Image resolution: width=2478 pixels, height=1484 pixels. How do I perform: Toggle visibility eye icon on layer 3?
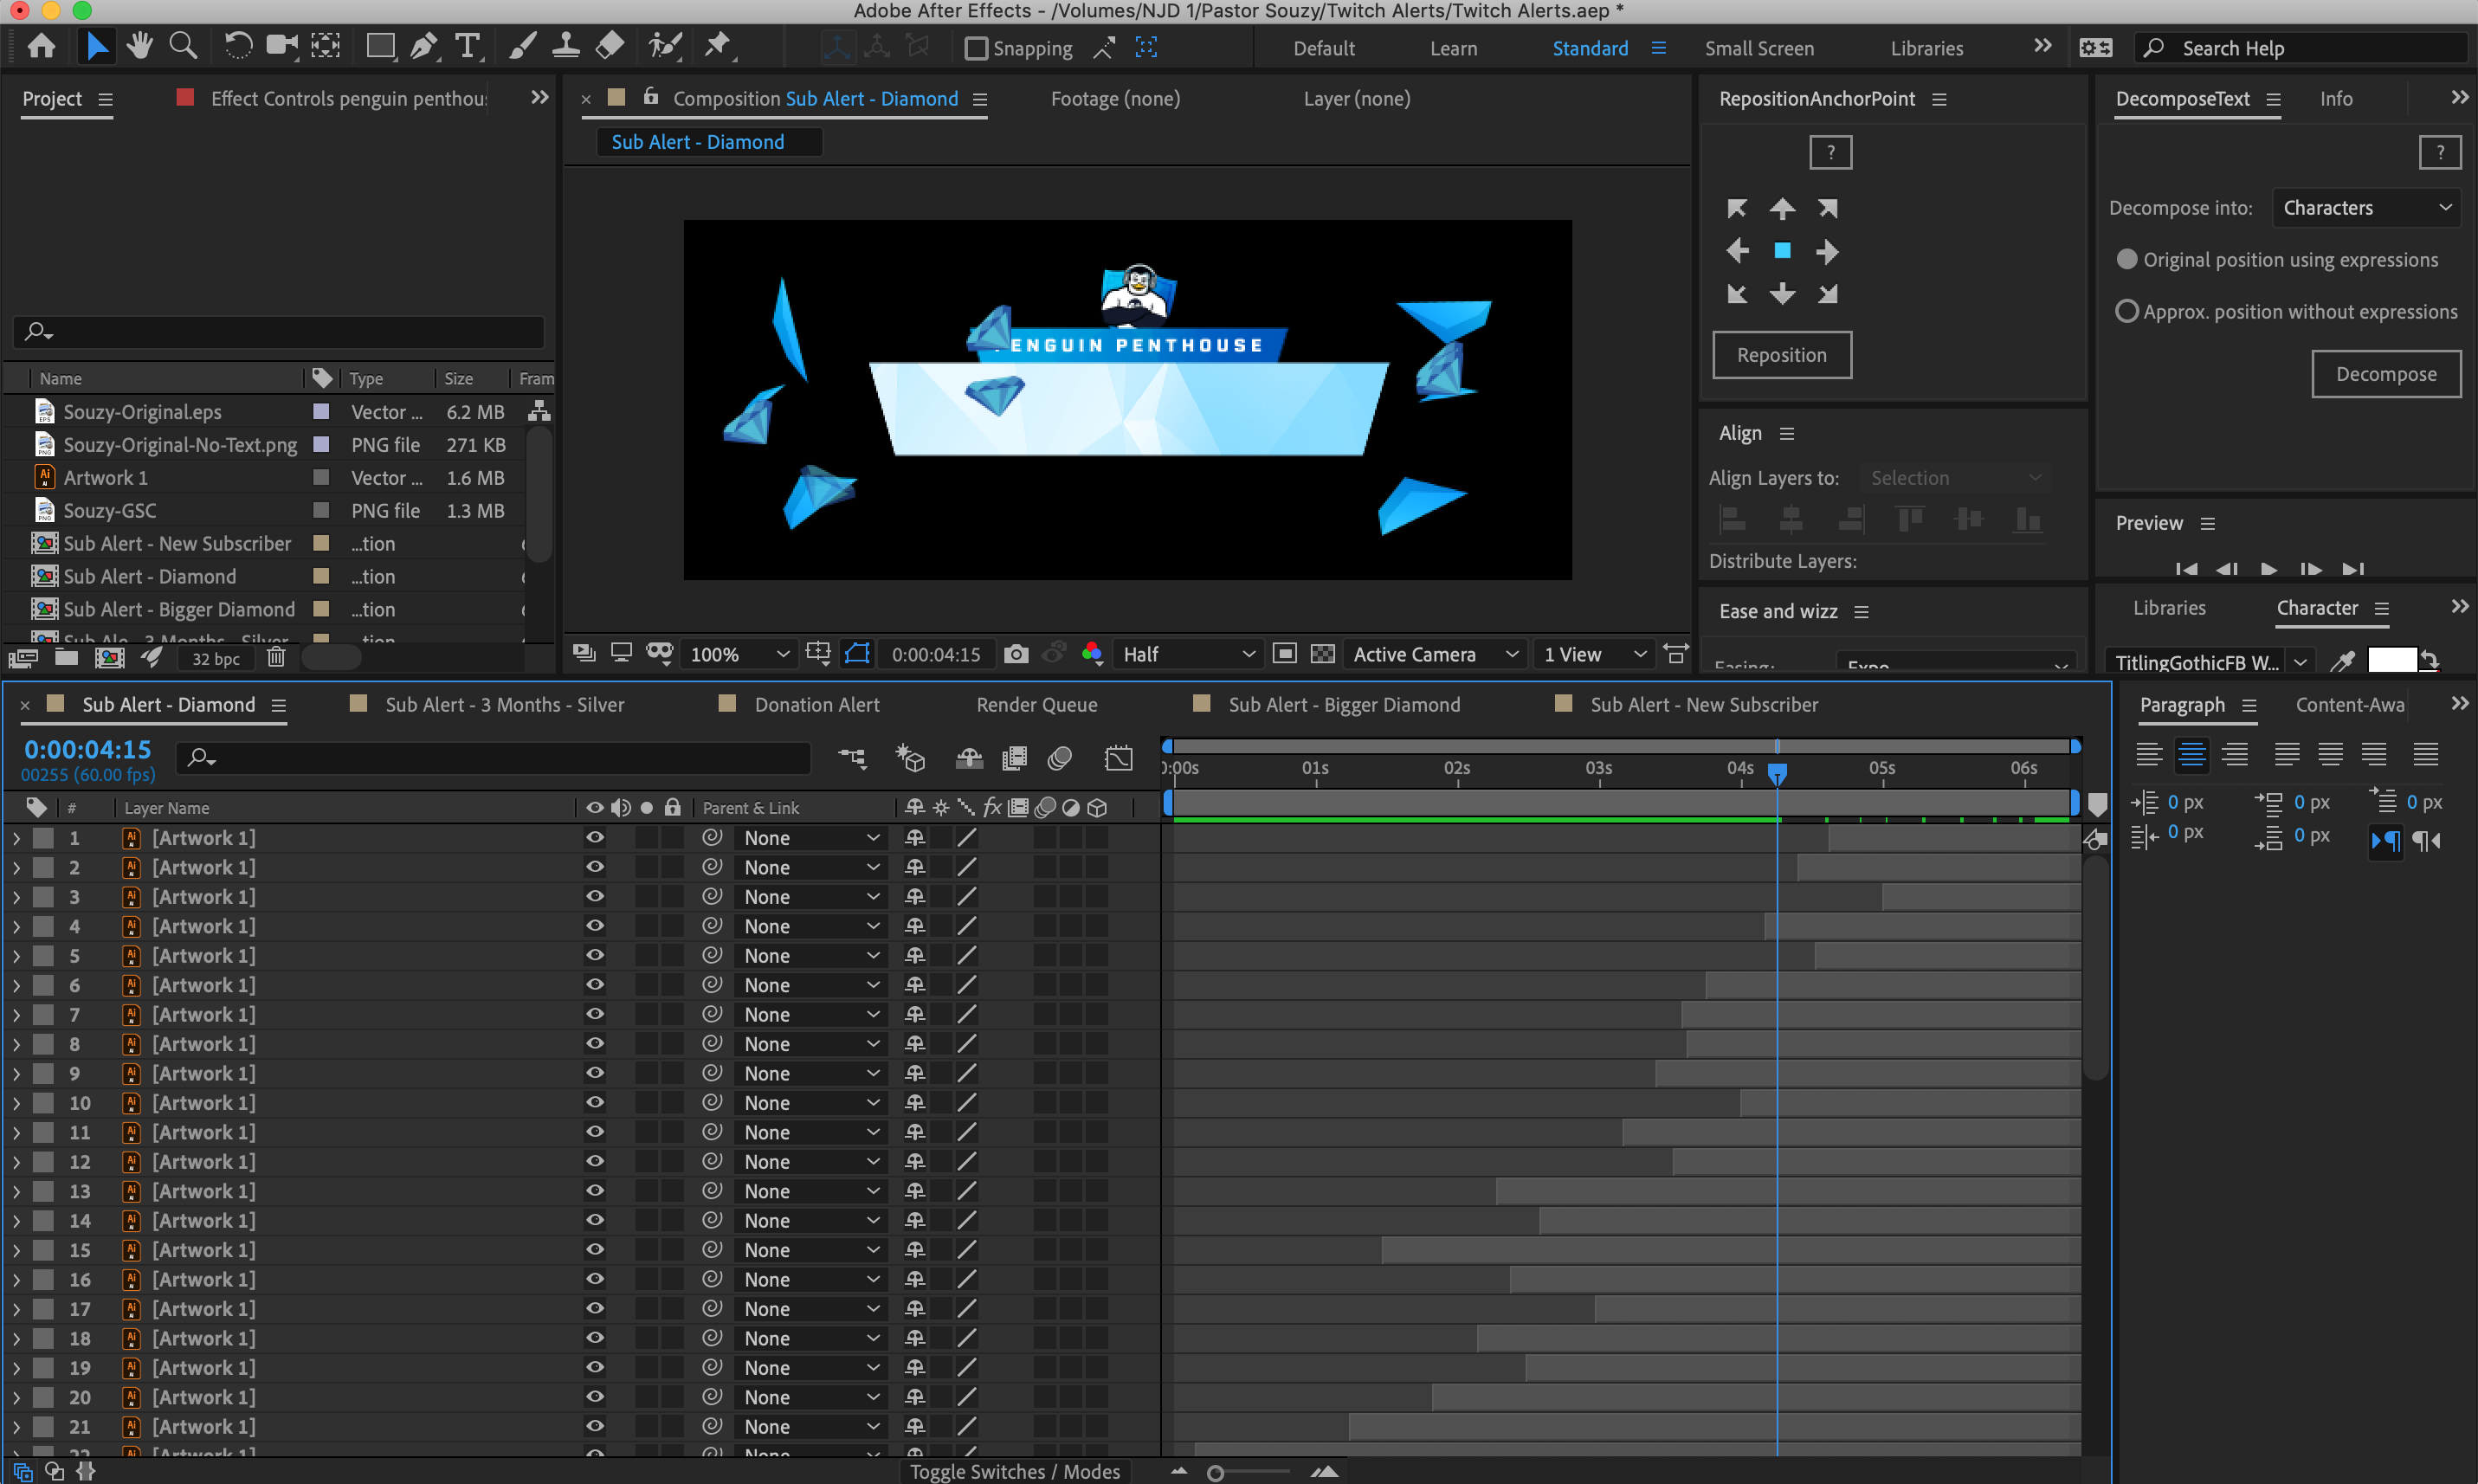[595, 896]
